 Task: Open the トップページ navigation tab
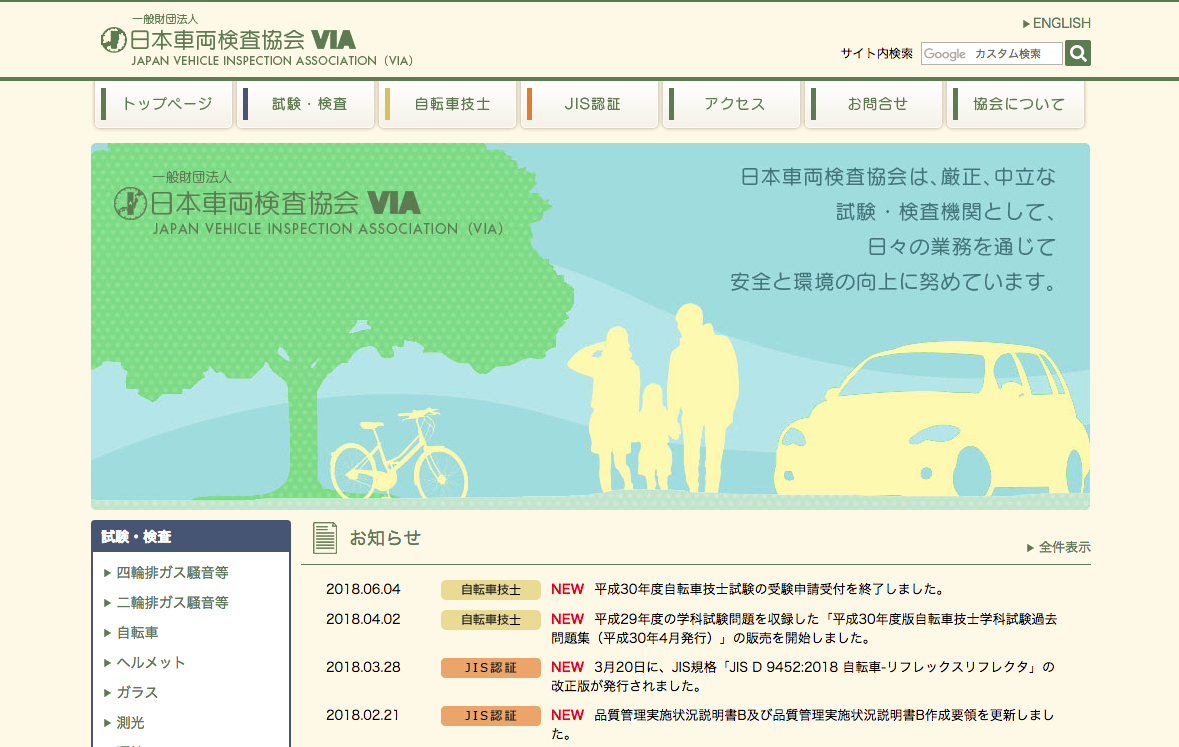tap(165, 104)
